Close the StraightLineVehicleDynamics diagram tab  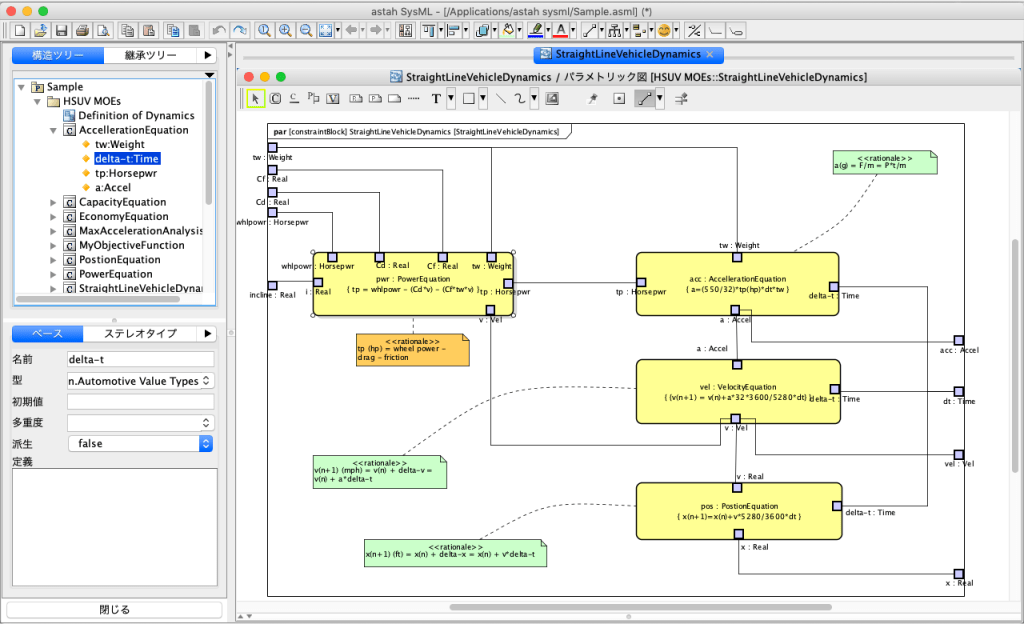[x=710, y=54]
